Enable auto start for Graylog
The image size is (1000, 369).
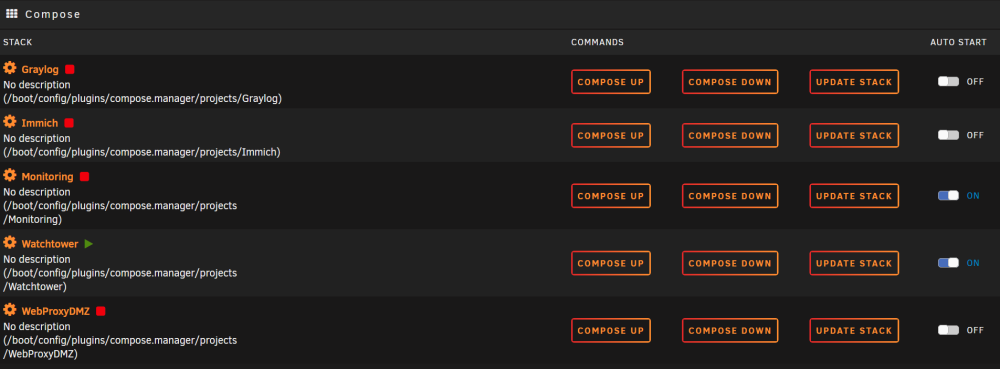tap(948, 82)
